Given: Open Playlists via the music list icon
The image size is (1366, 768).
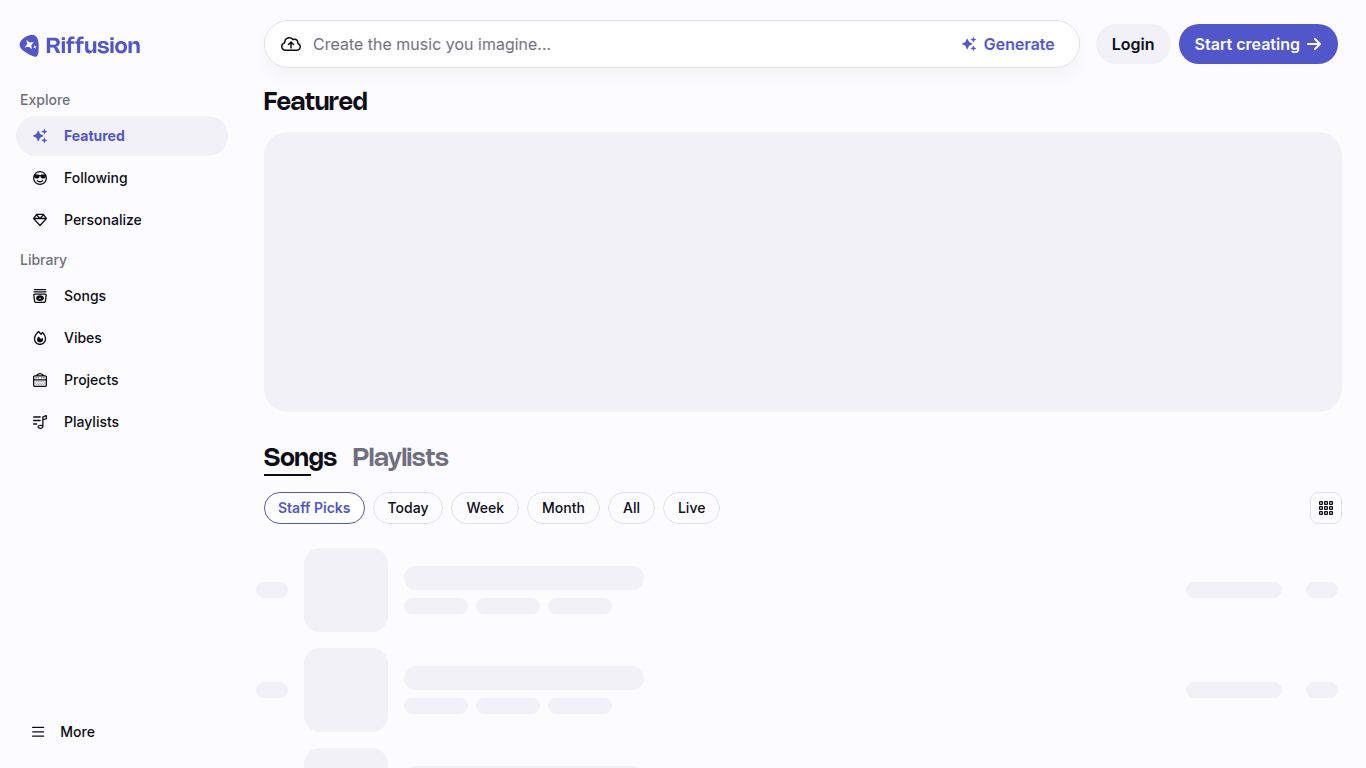Looking at the screenshot, I should (x=40, y=422).
